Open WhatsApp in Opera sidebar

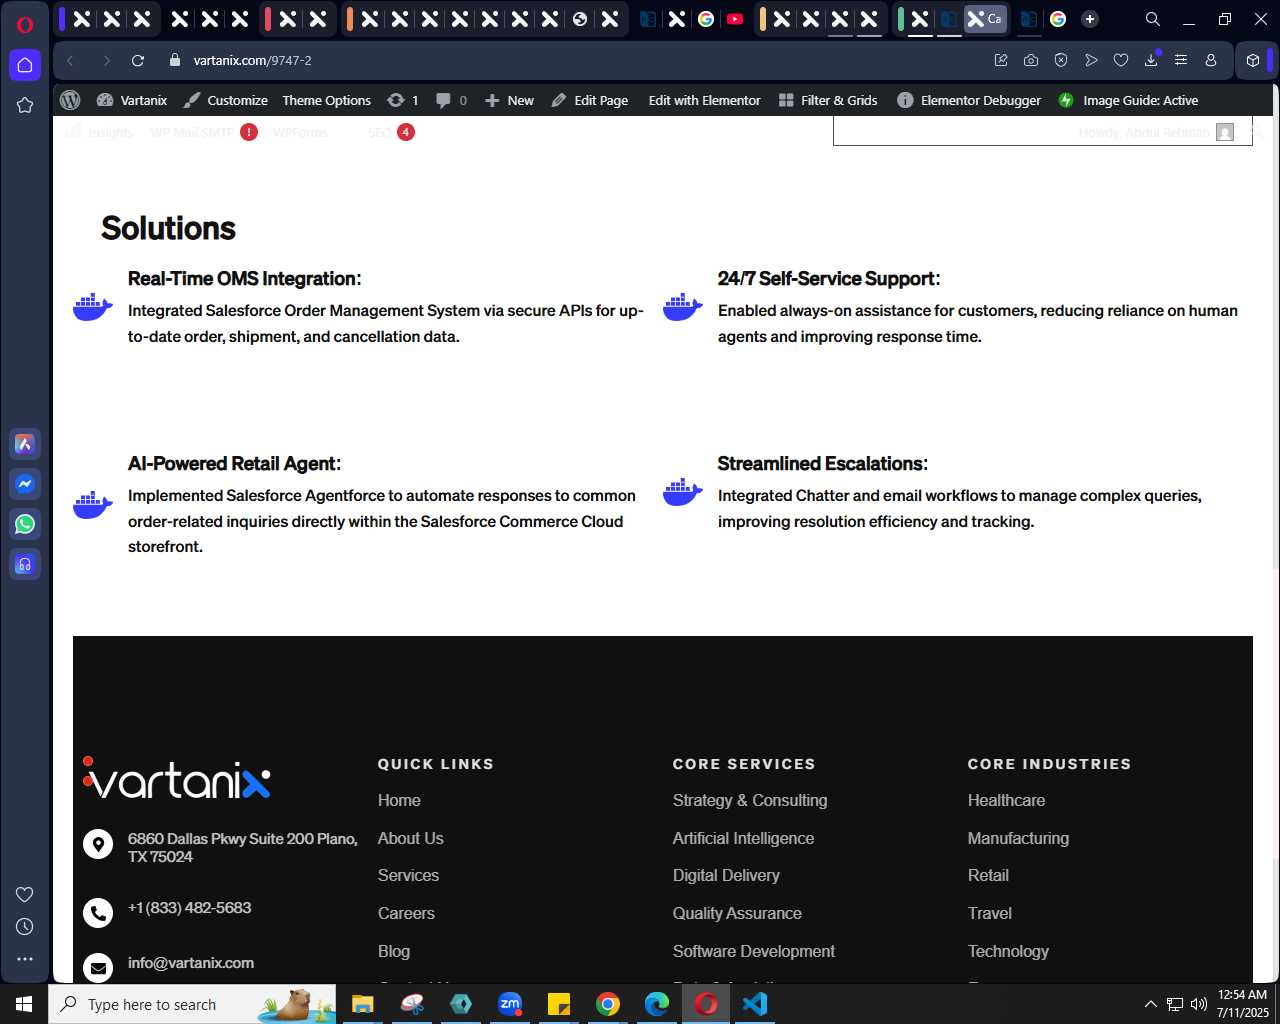(25, 524)
